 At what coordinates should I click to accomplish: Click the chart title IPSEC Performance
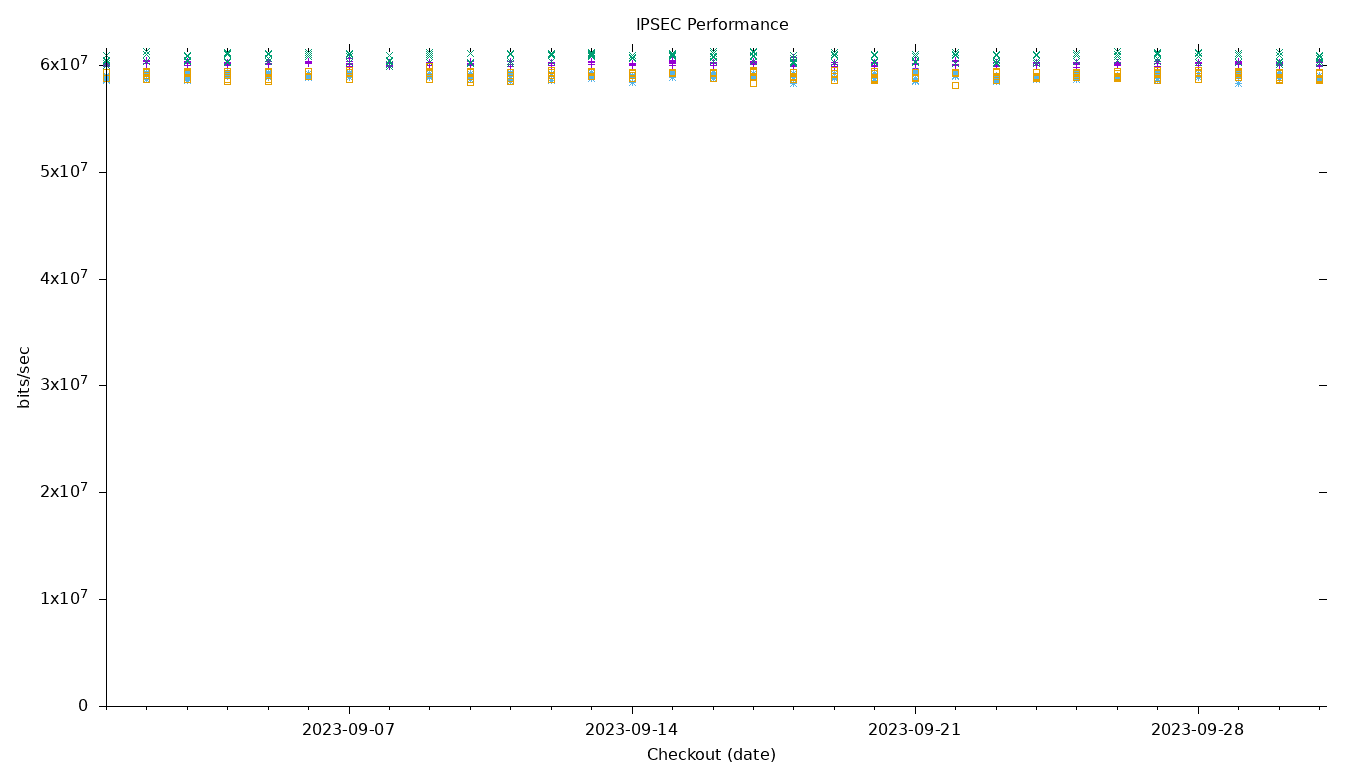[x=712, y=25]
